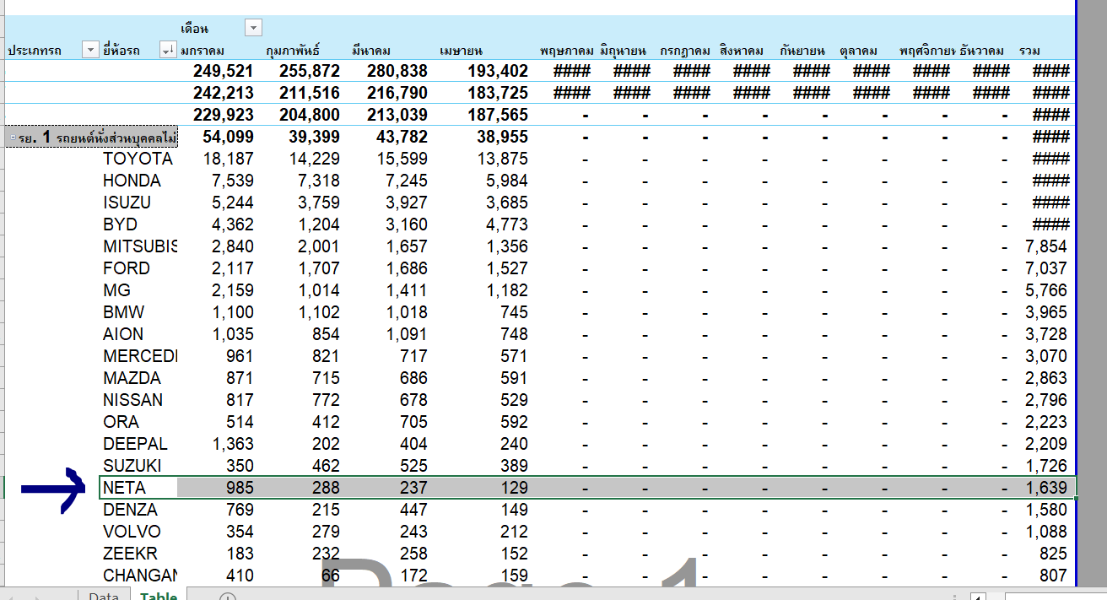Viewport: 1107px width, 600px height.
Task: Select the พฤษภาคม column header
Action: (566, 51)
